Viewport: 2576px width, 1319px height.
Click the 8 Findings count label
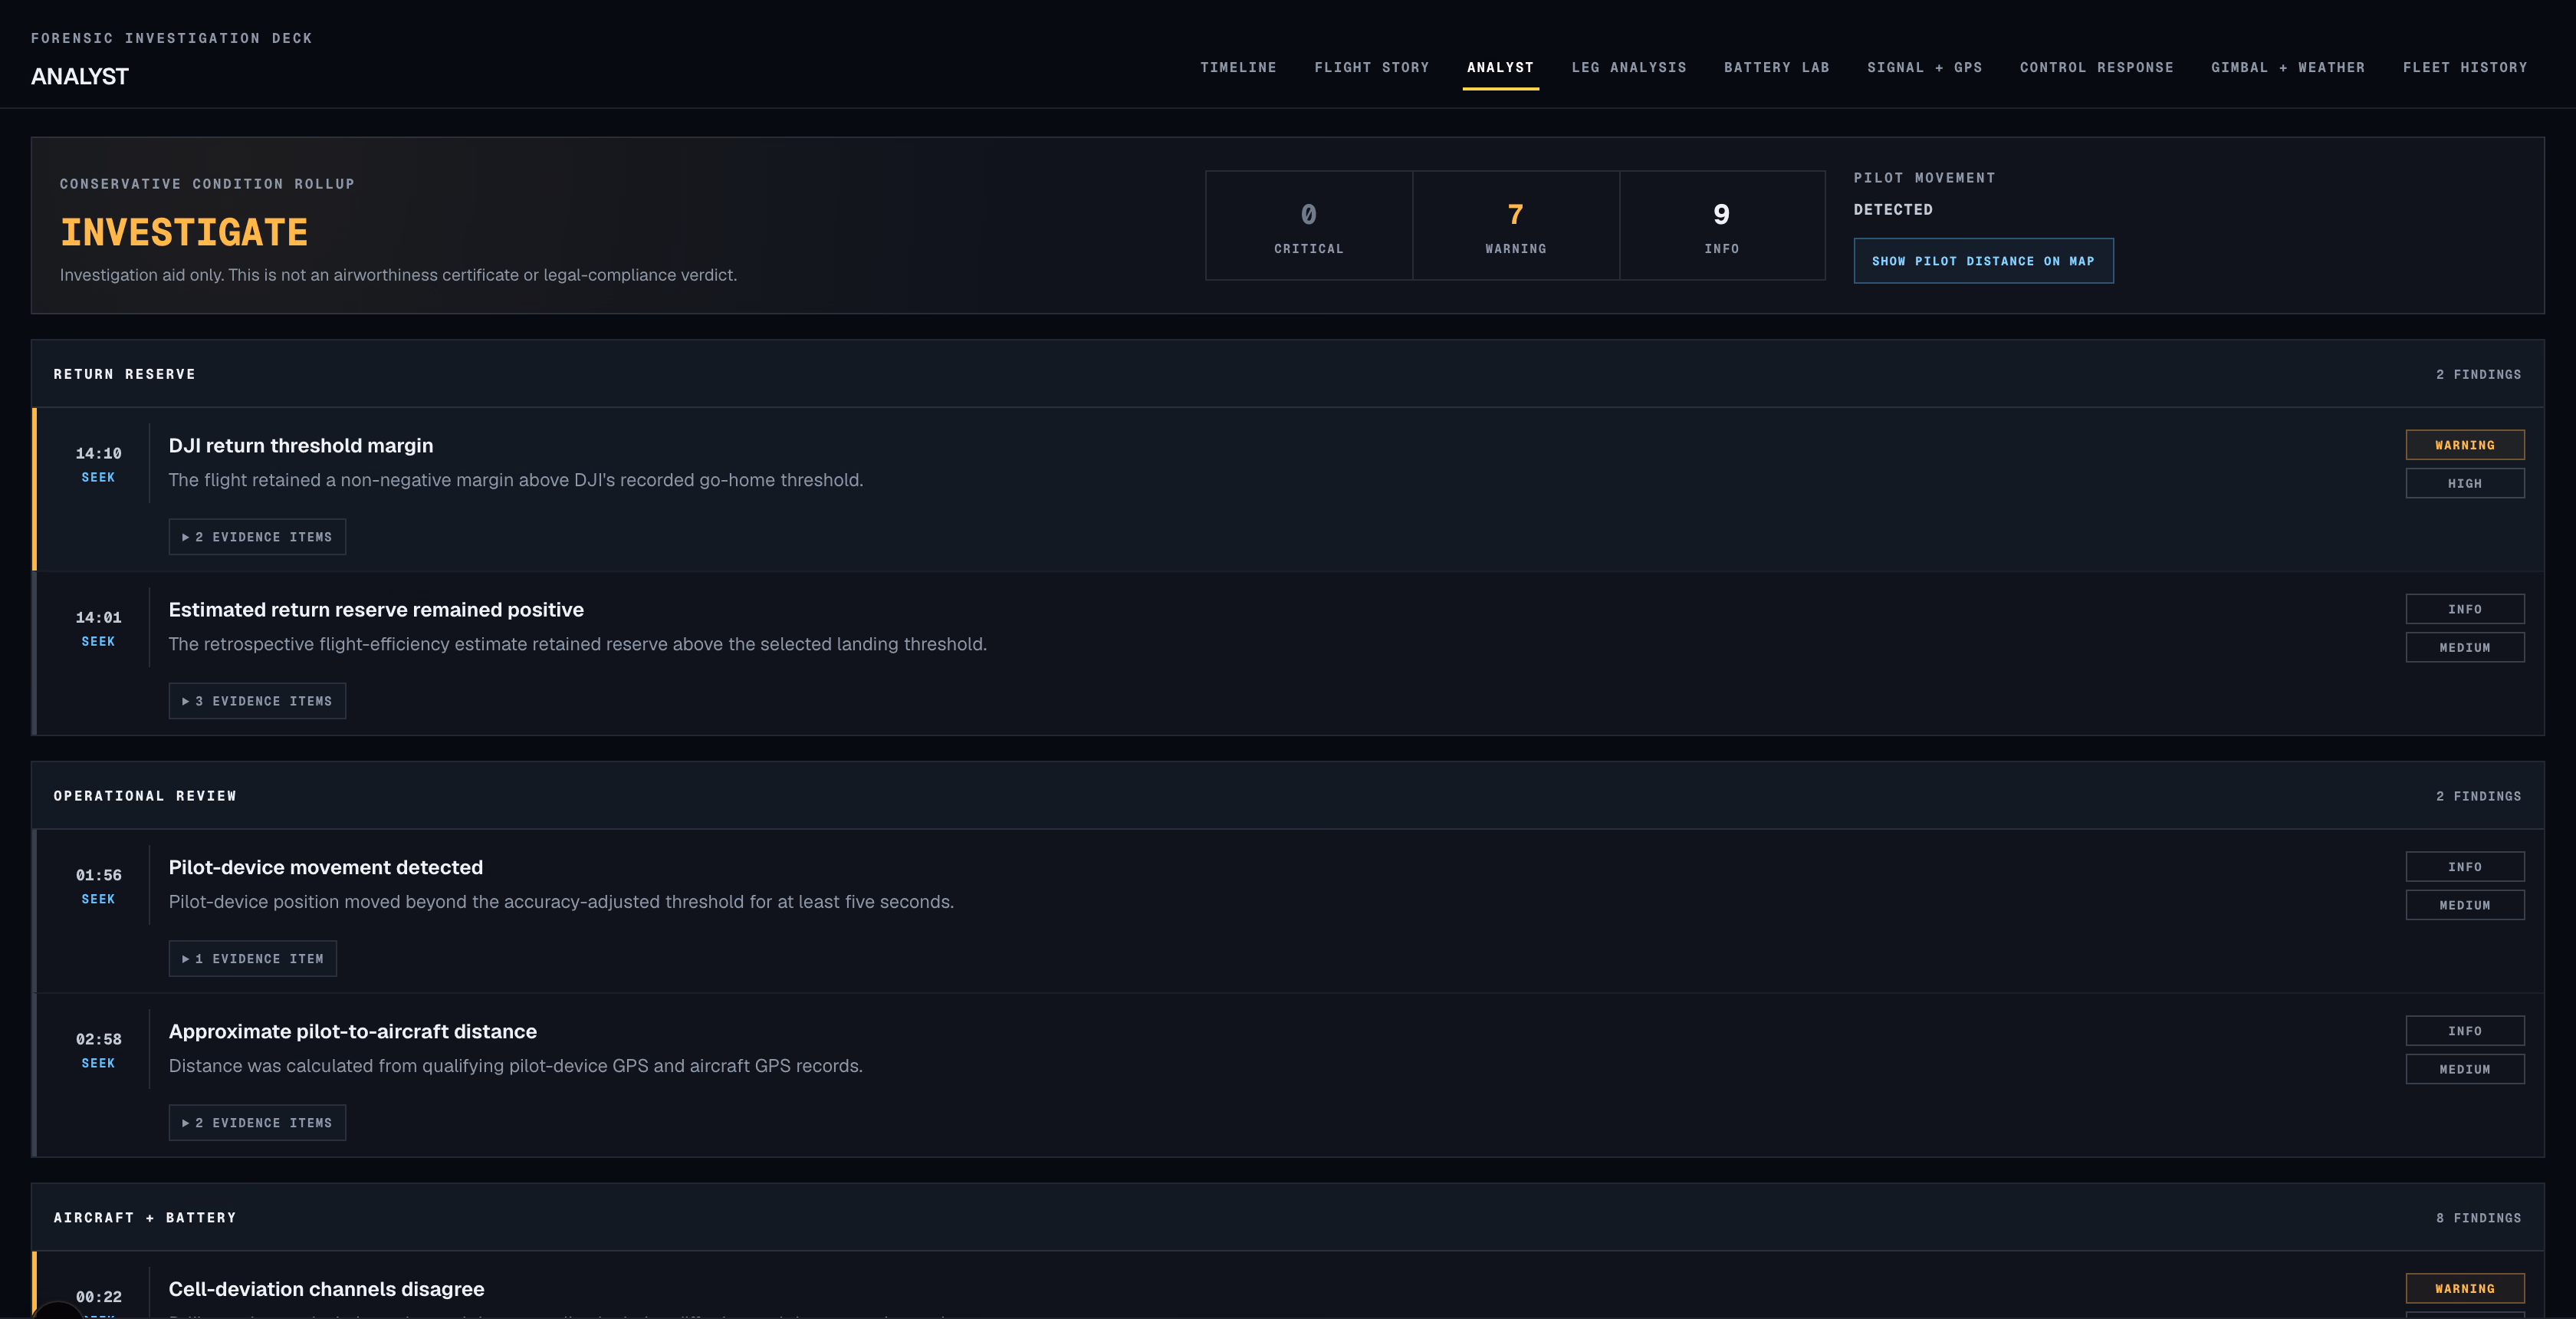click(2478, 1218)
